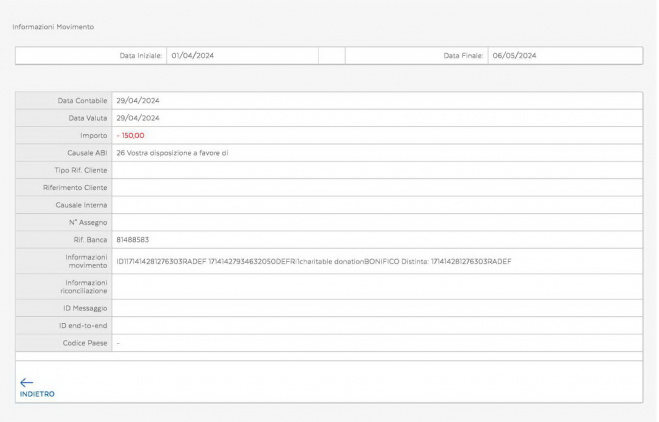
Task: Select the Data Contabile date value
Action: pyautogui.click(x=138, y=100)
